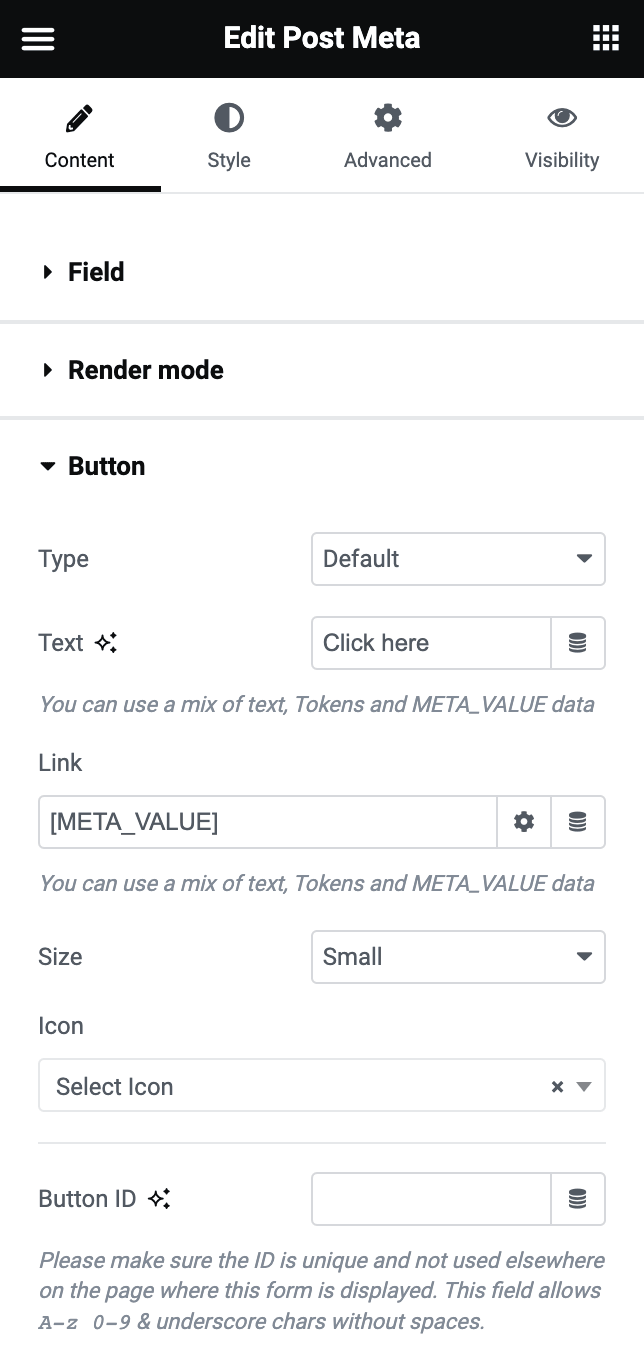Open Link options gear icon

(x=524, y=822)
